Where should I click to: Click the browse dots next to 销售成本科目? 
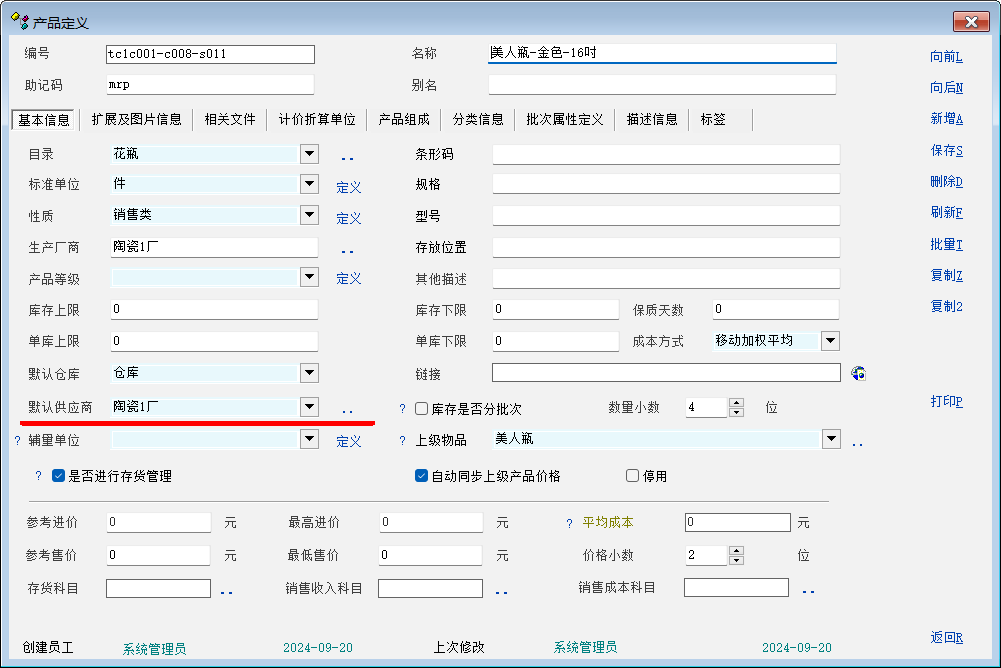[x=808, y=591]
